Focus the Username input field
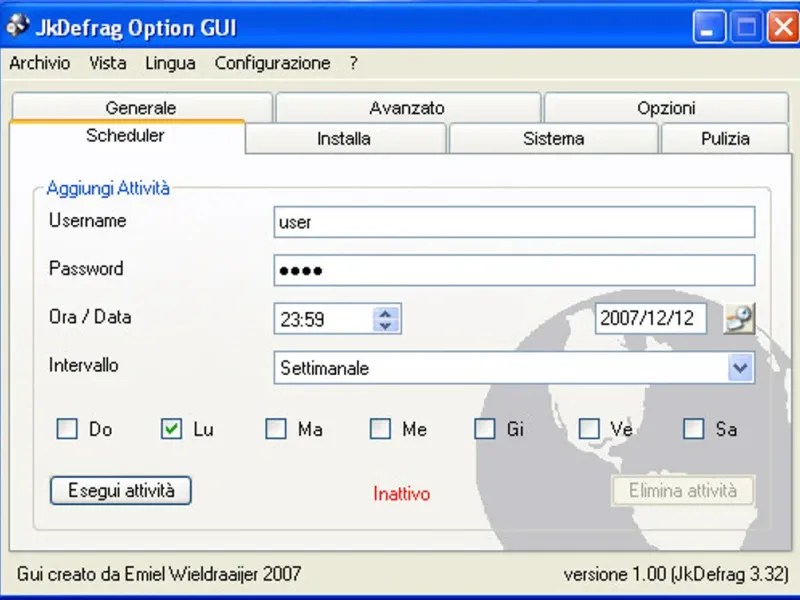The width and height of the screenshot is (800, 600). [x=514, y=222]
